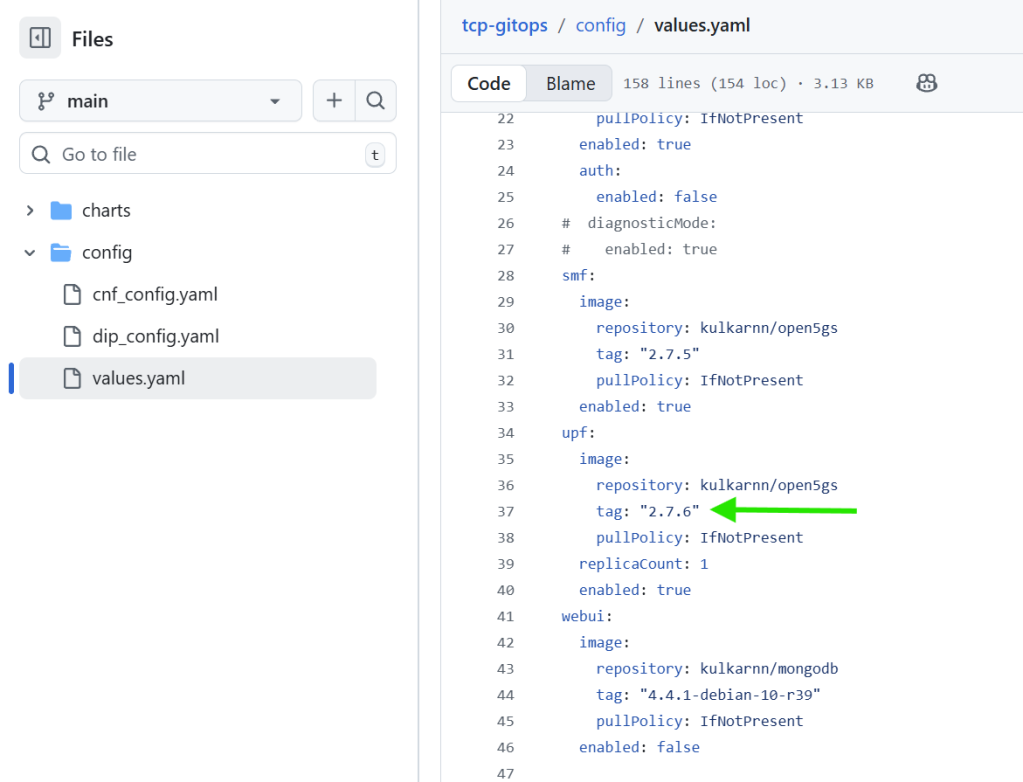Switch to the Code tab

coord(489,84)
